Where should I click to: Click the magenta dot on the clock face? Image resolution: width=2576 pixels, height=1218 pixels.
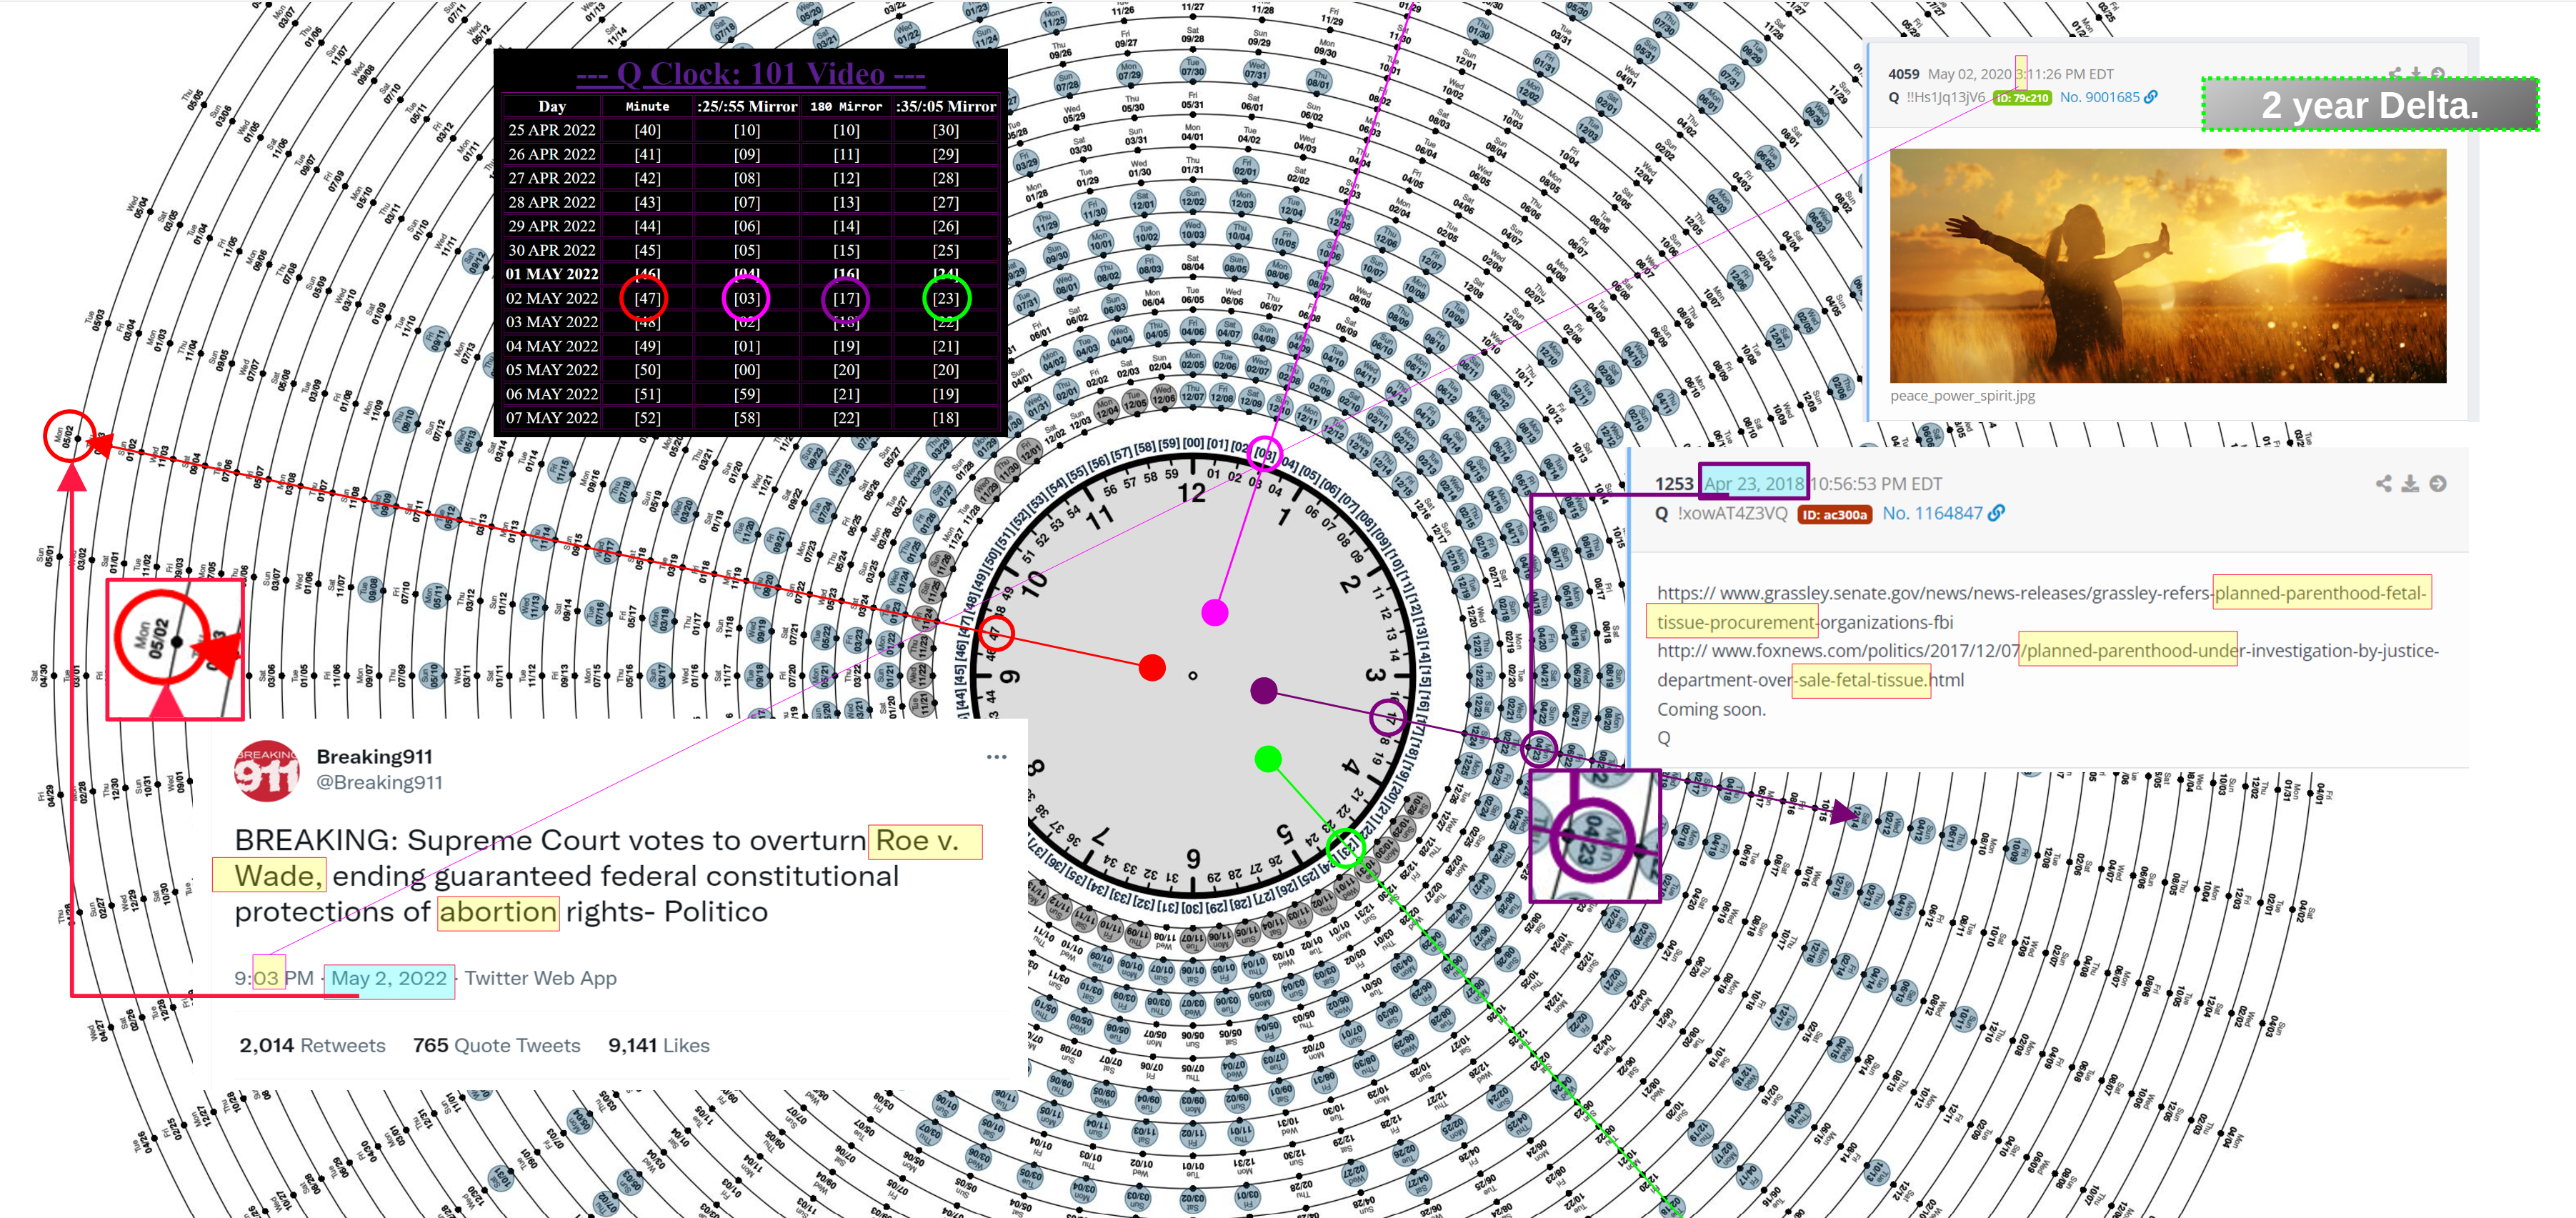coord(1215,613)
